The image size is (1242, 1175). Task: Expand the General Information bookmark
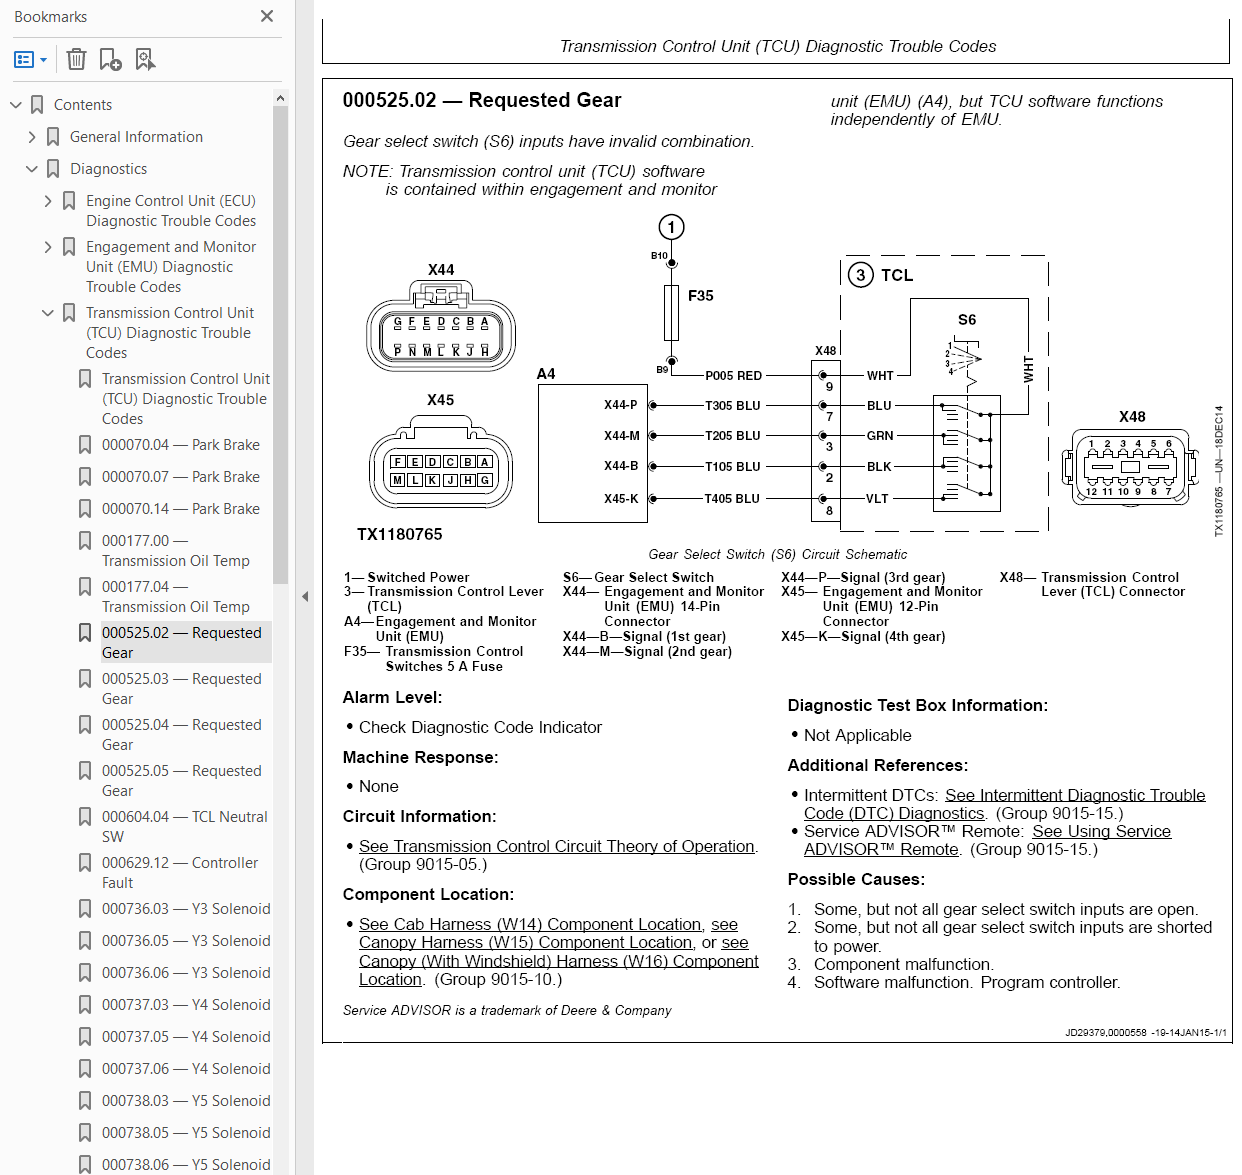click(x=32, y=137)
